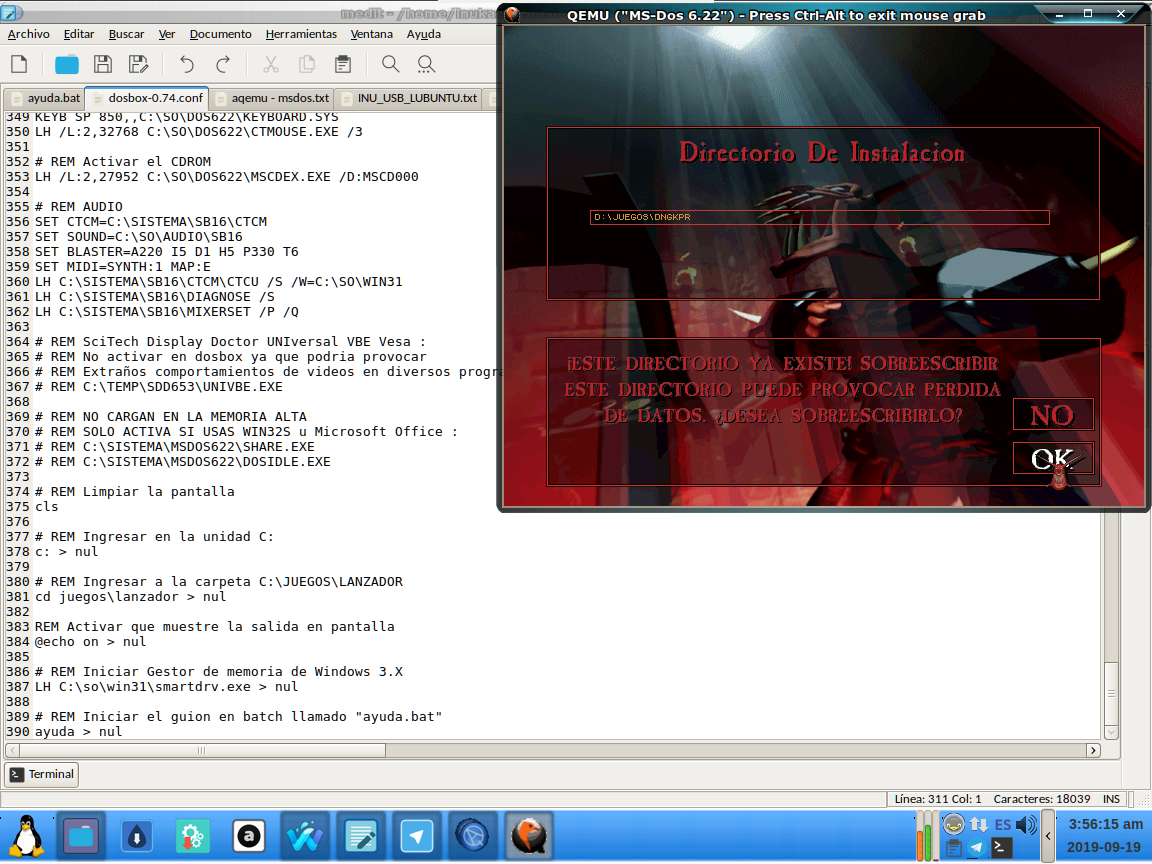Click the globe browser taskbar icon

[x=472, y=836]
